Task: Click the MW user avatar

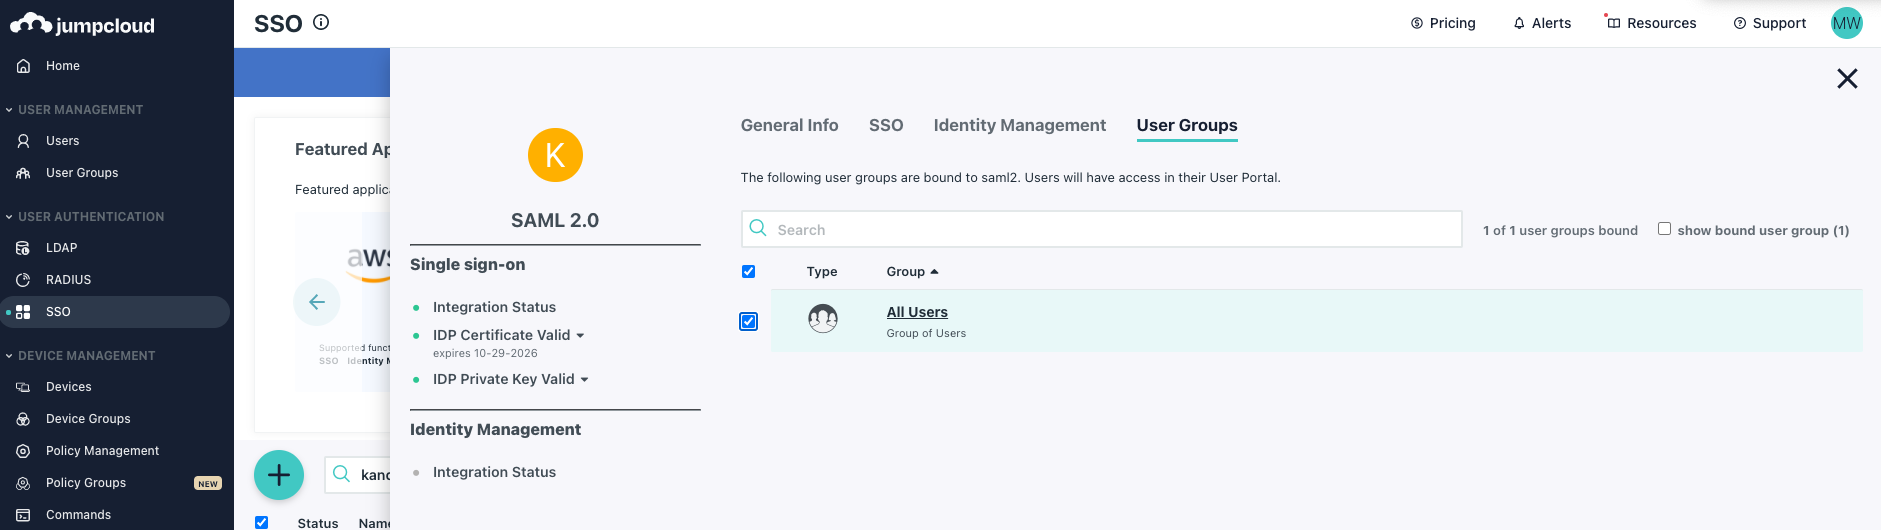Action: click(1846, 23)
